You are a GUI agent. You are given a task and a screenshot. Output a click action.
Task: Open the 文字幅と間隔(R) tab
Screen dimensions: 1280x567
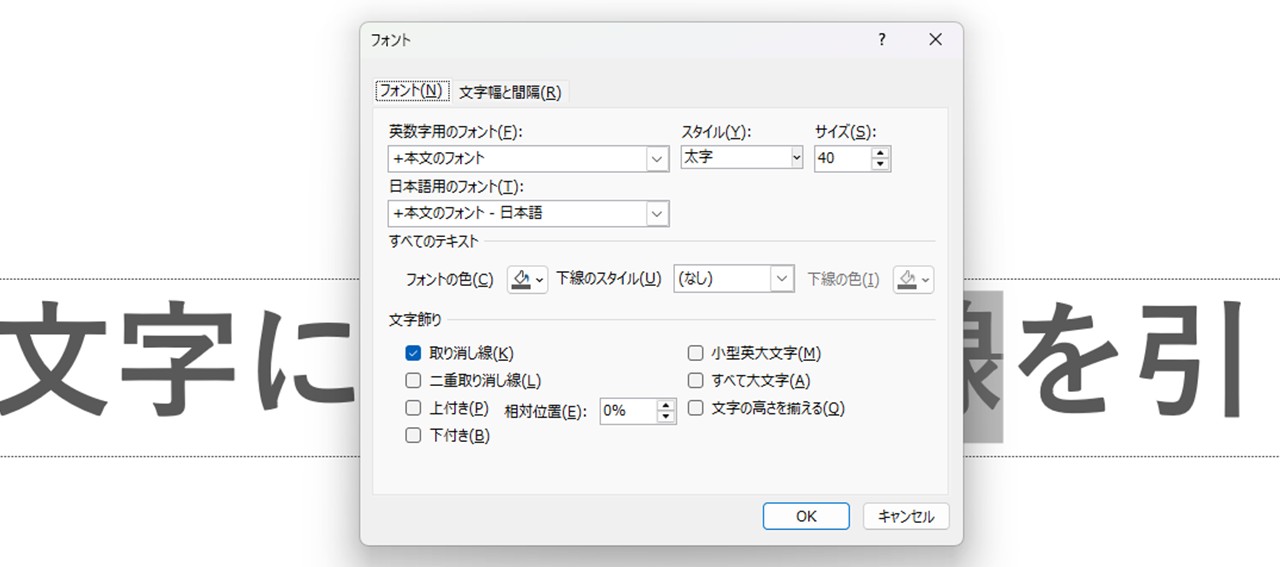tap(510, 92)
